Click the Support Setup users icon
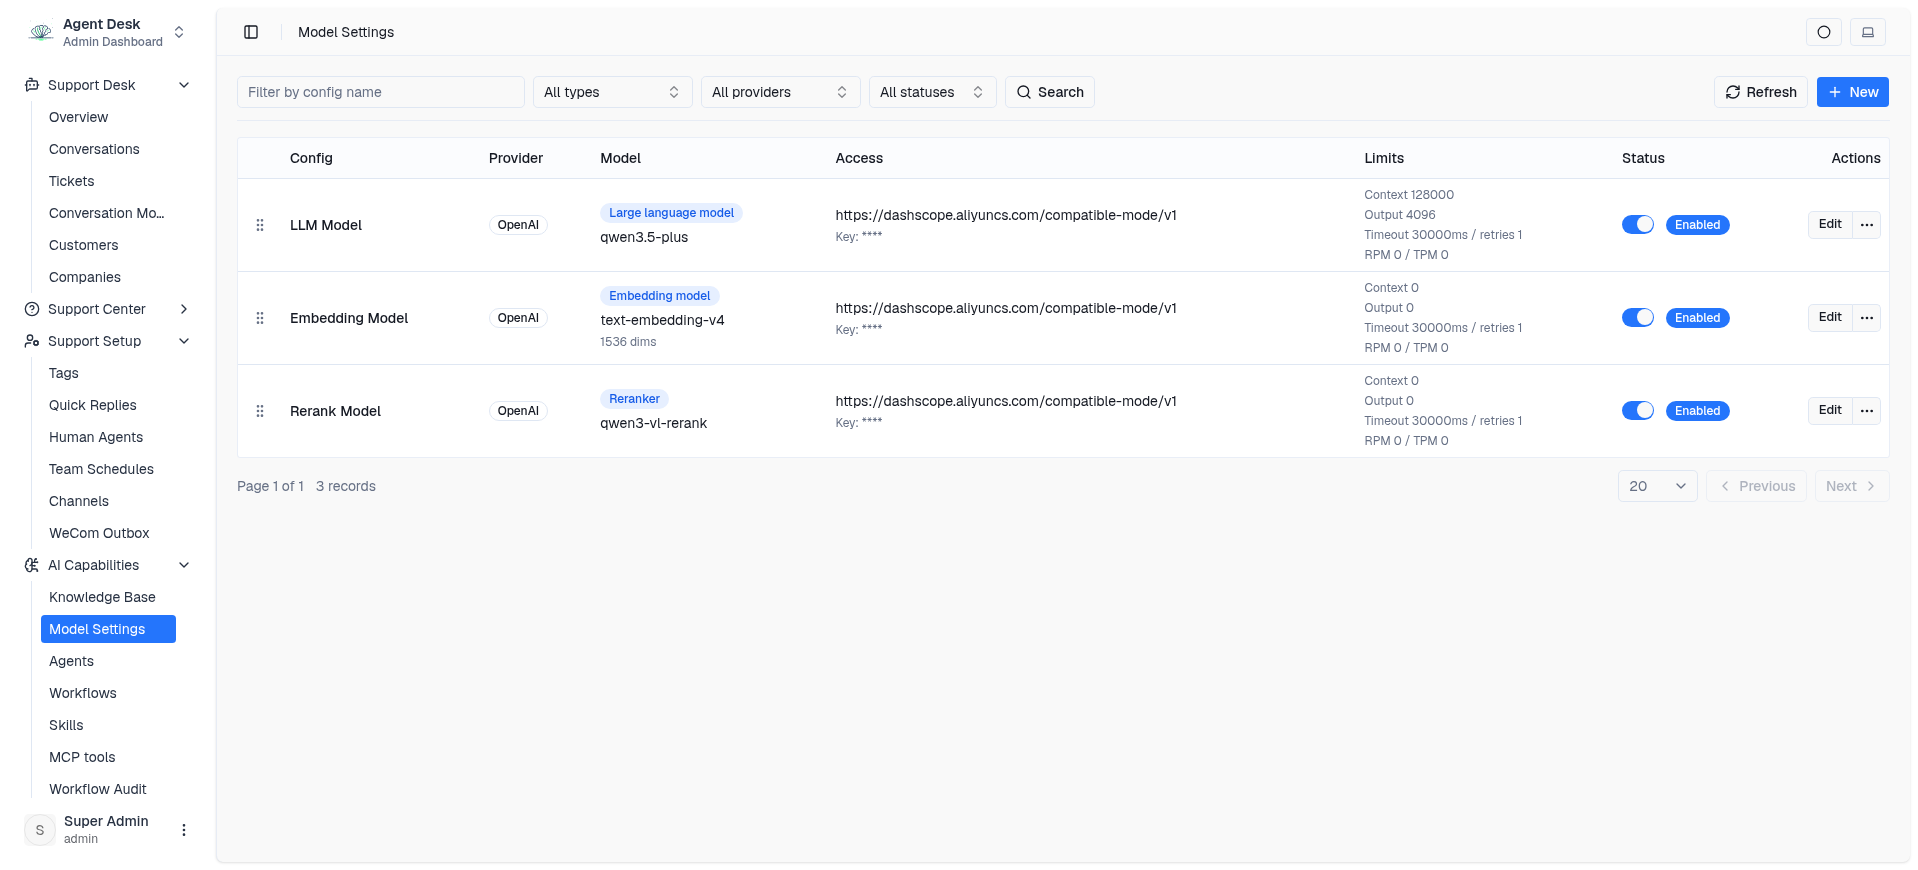 coord(32,341)
